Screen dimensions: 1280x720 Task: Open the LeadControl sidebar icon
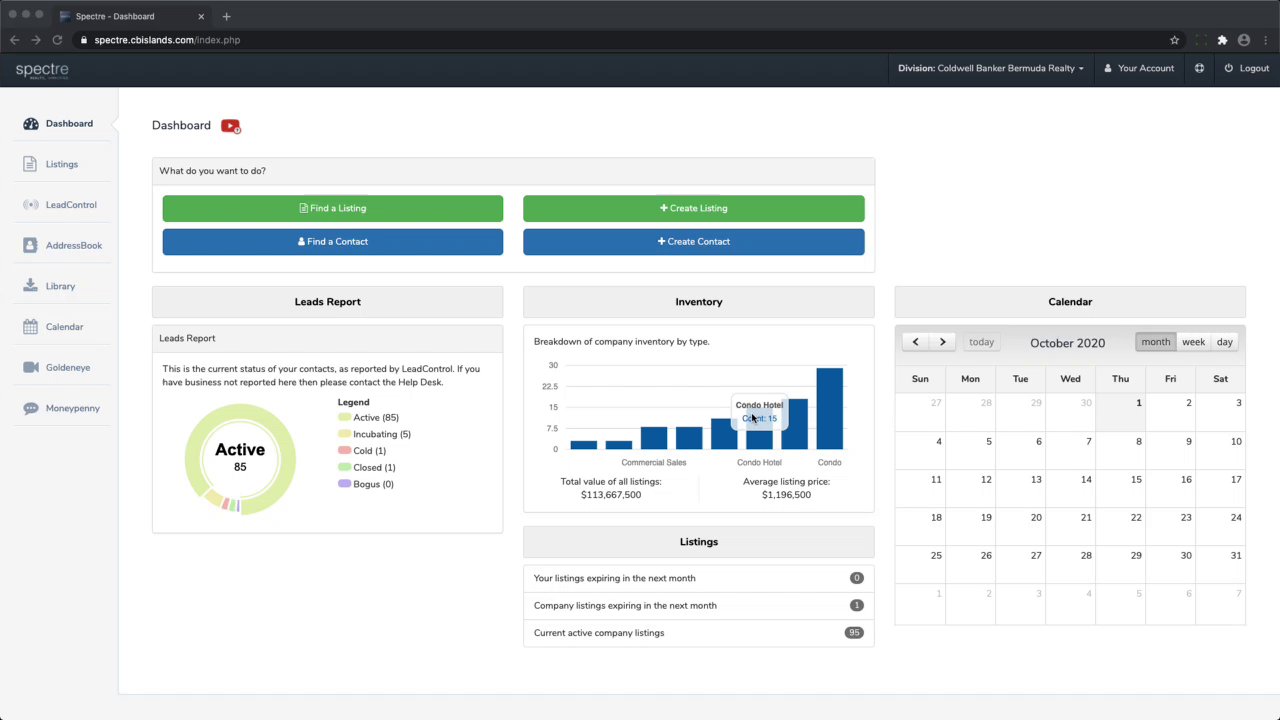pos(30,205)
